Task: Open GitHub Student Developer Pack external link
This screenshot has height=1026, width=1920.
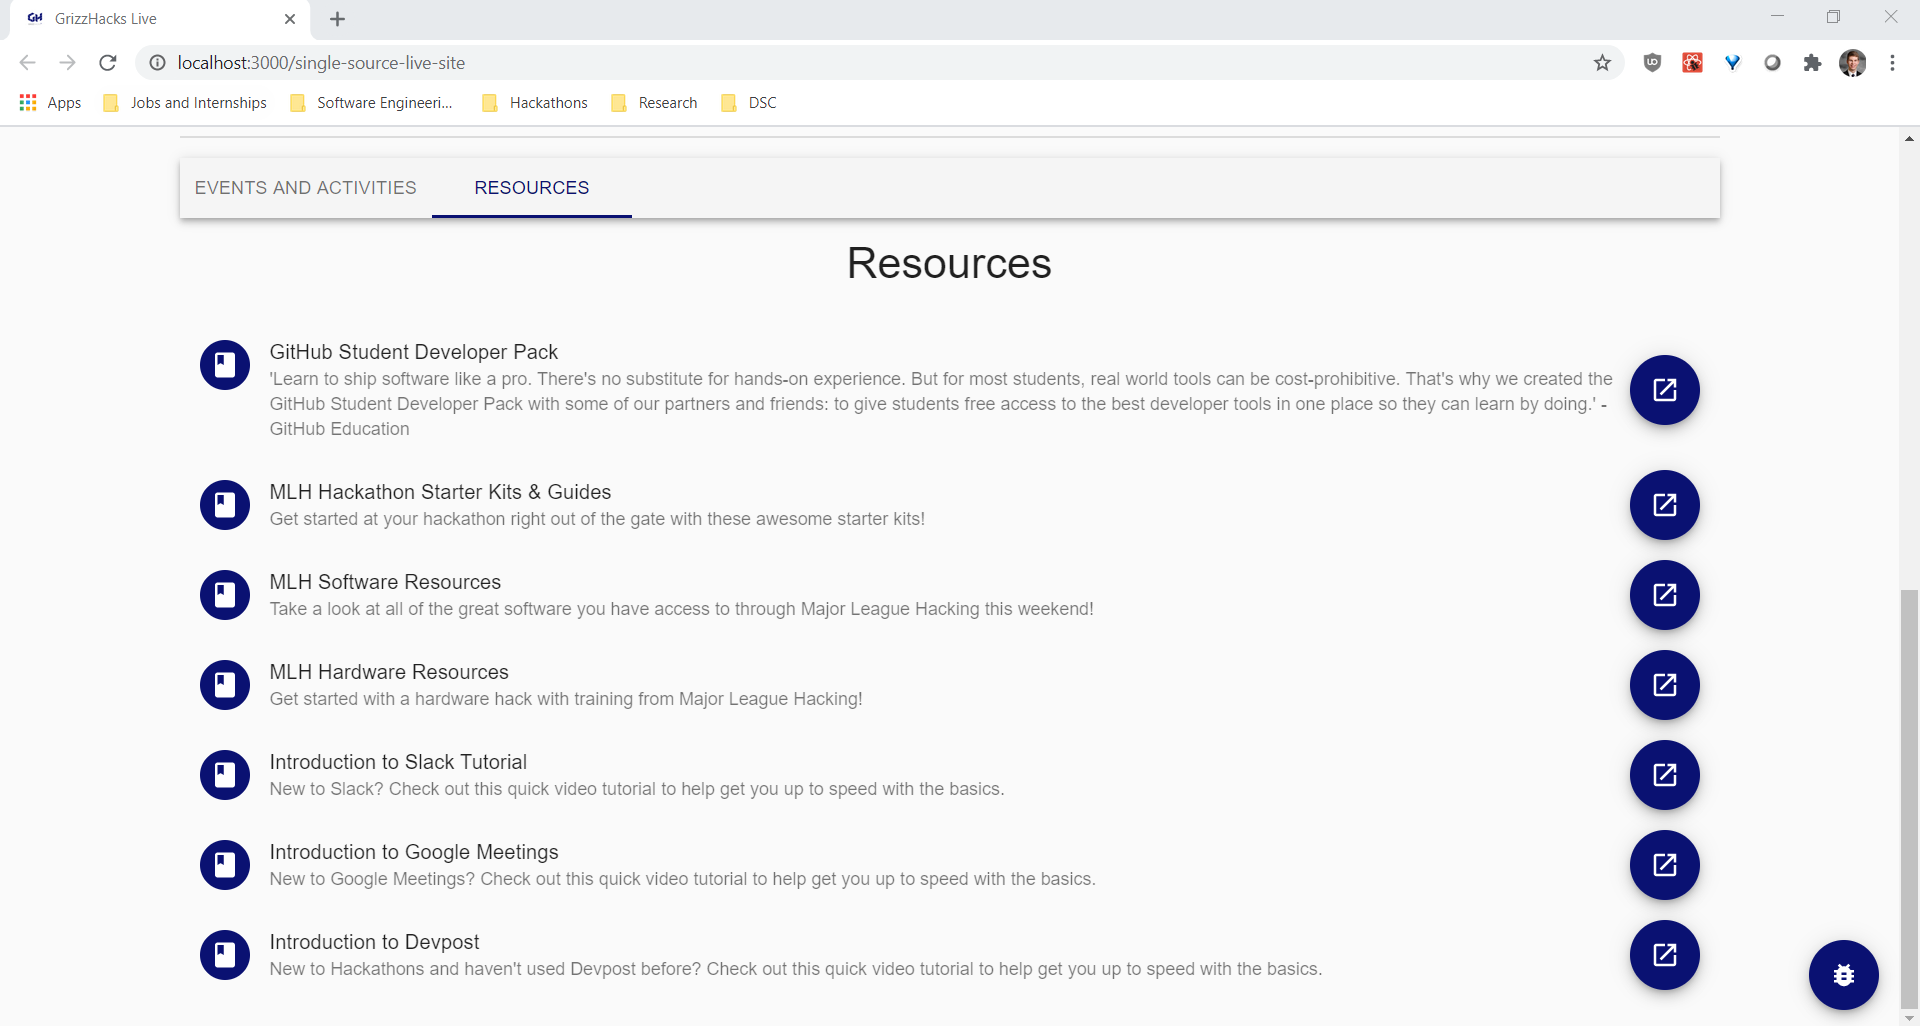Action: coord(1664,390)
